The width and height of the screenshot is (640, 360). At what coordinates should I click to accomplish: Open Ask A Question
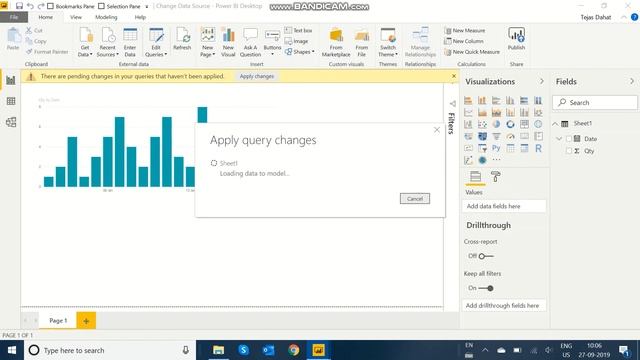click(x=250, y=42)
